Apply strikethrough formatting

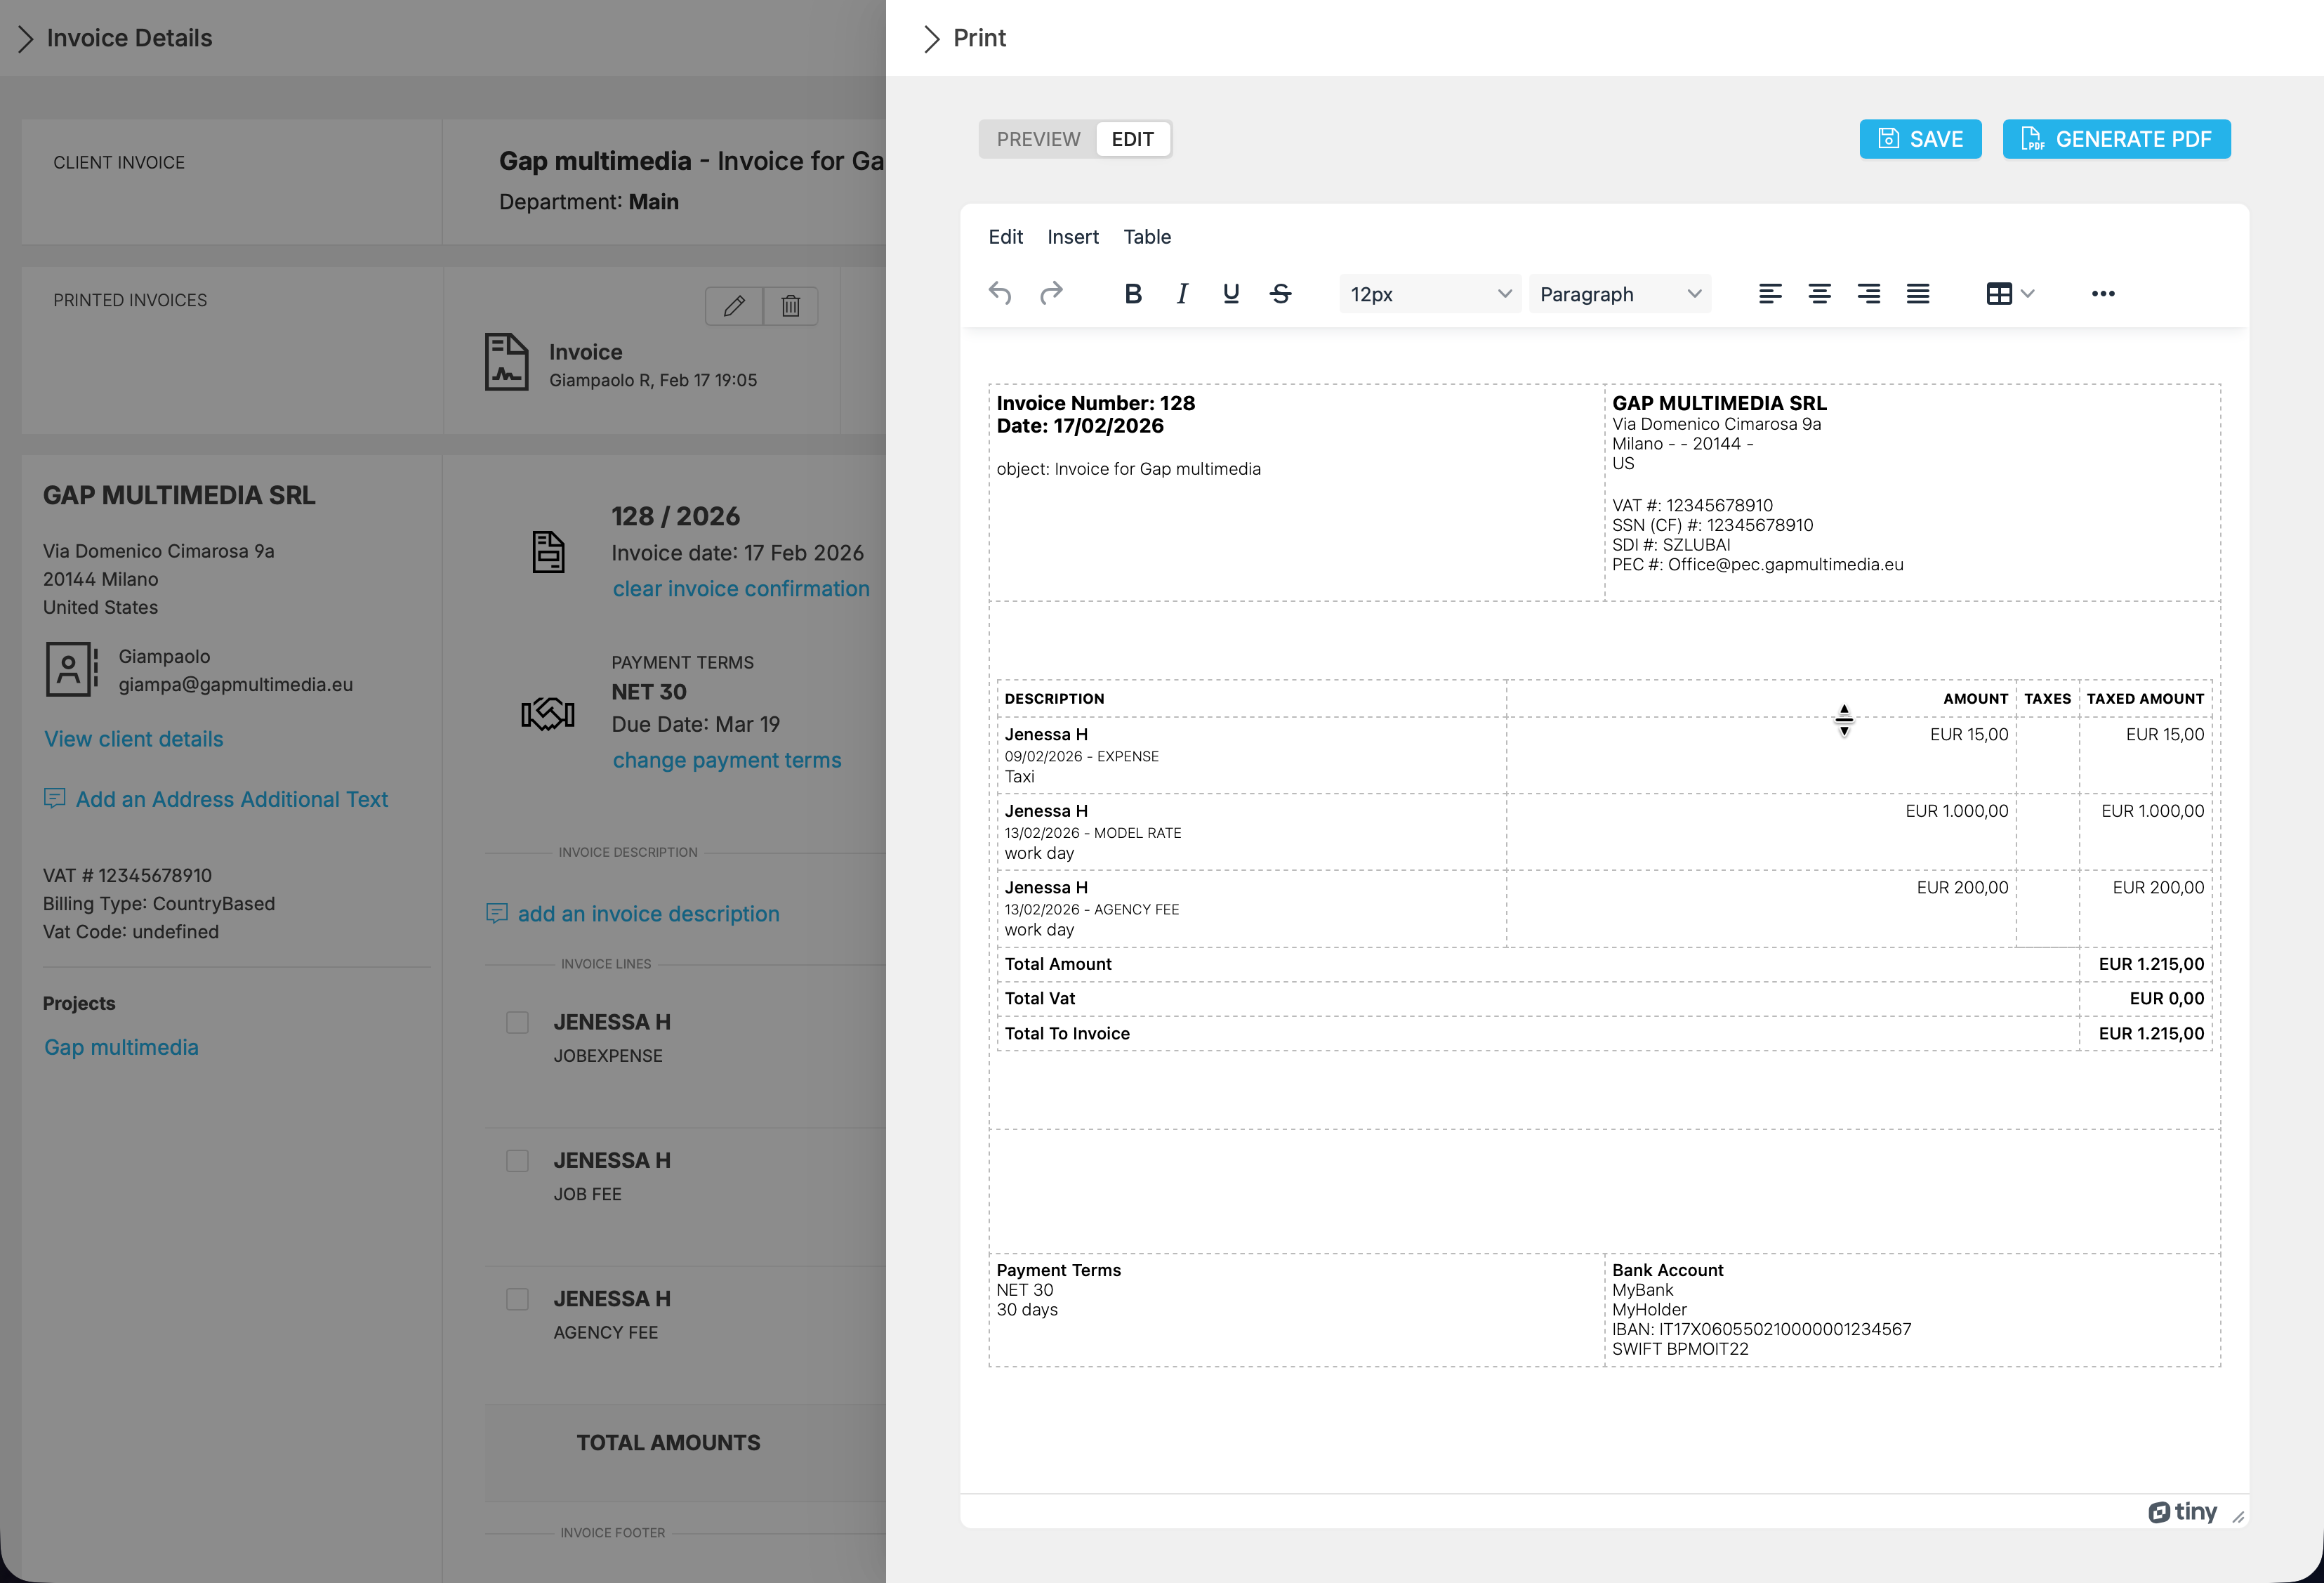pos(1281,293)
